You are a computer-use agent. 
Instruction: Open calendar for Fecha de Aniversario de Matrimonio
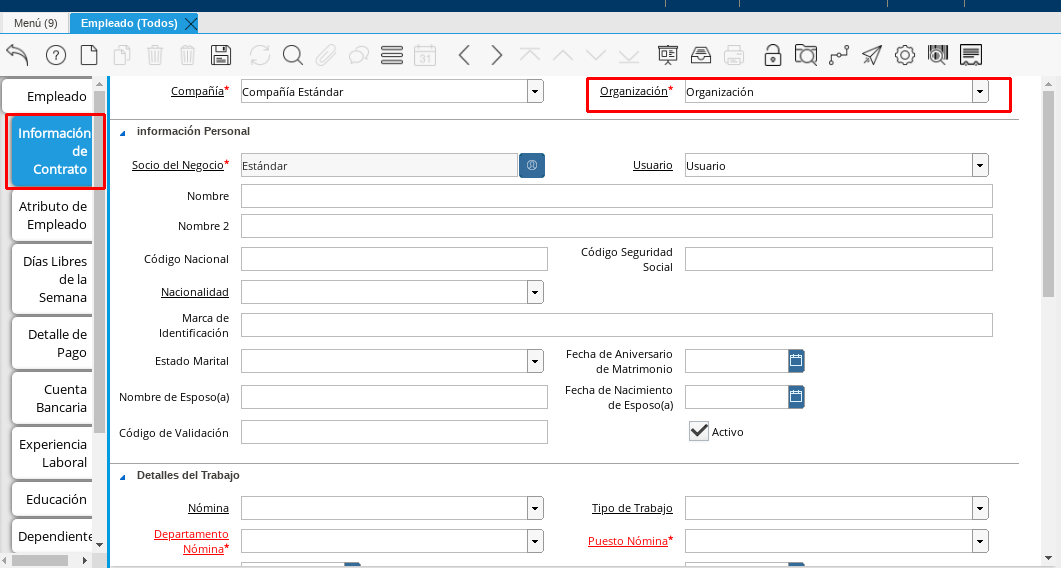(x=796, y=361)
